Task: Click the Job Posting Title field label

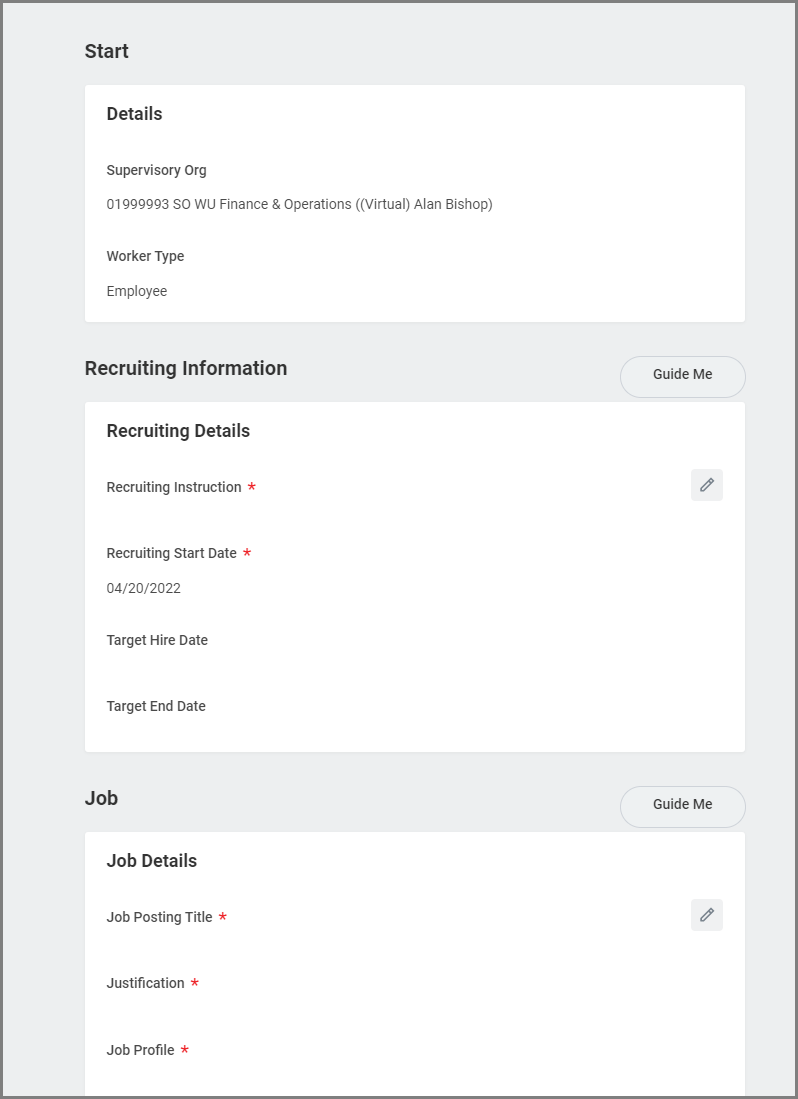Action: (x=159, y=917)
